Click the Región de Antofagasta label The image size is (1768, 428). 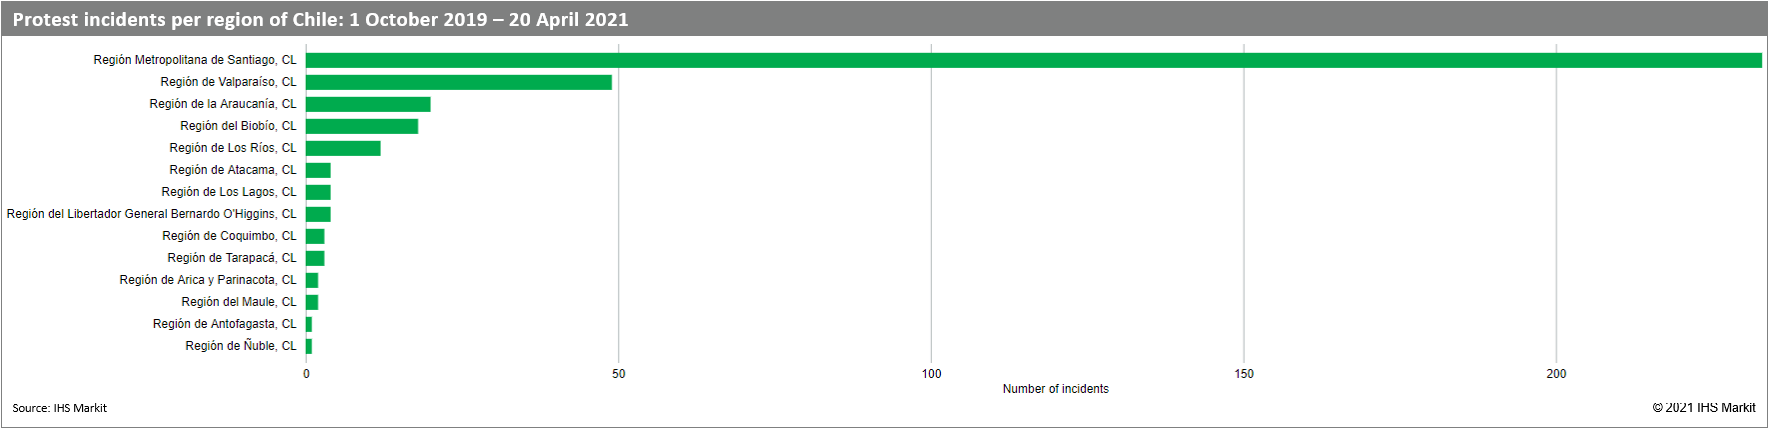[224, 324]
